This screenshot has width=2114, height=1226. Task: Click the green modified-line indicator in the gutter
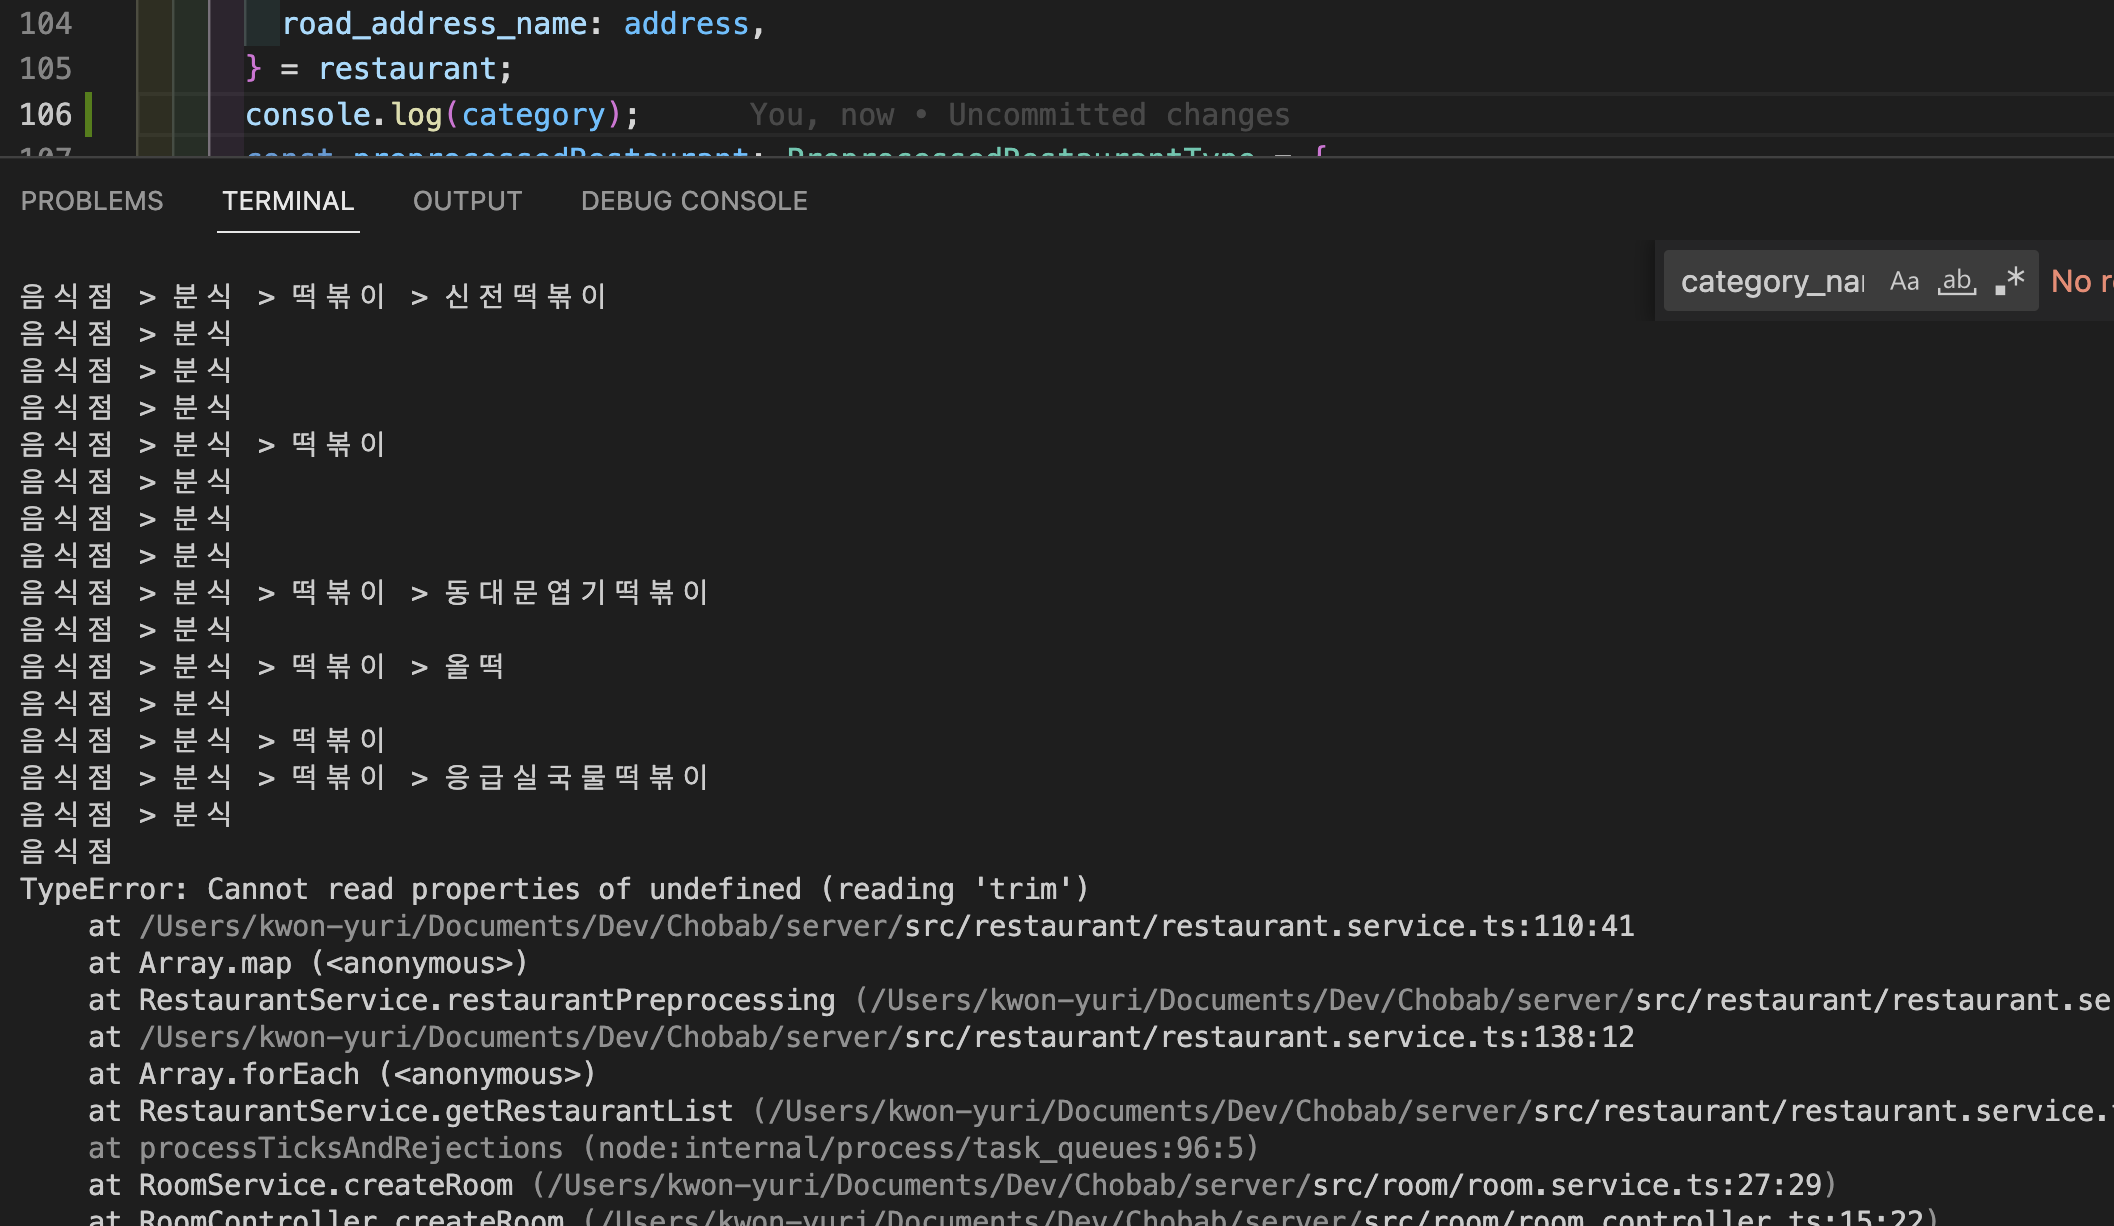click(90, 114)
